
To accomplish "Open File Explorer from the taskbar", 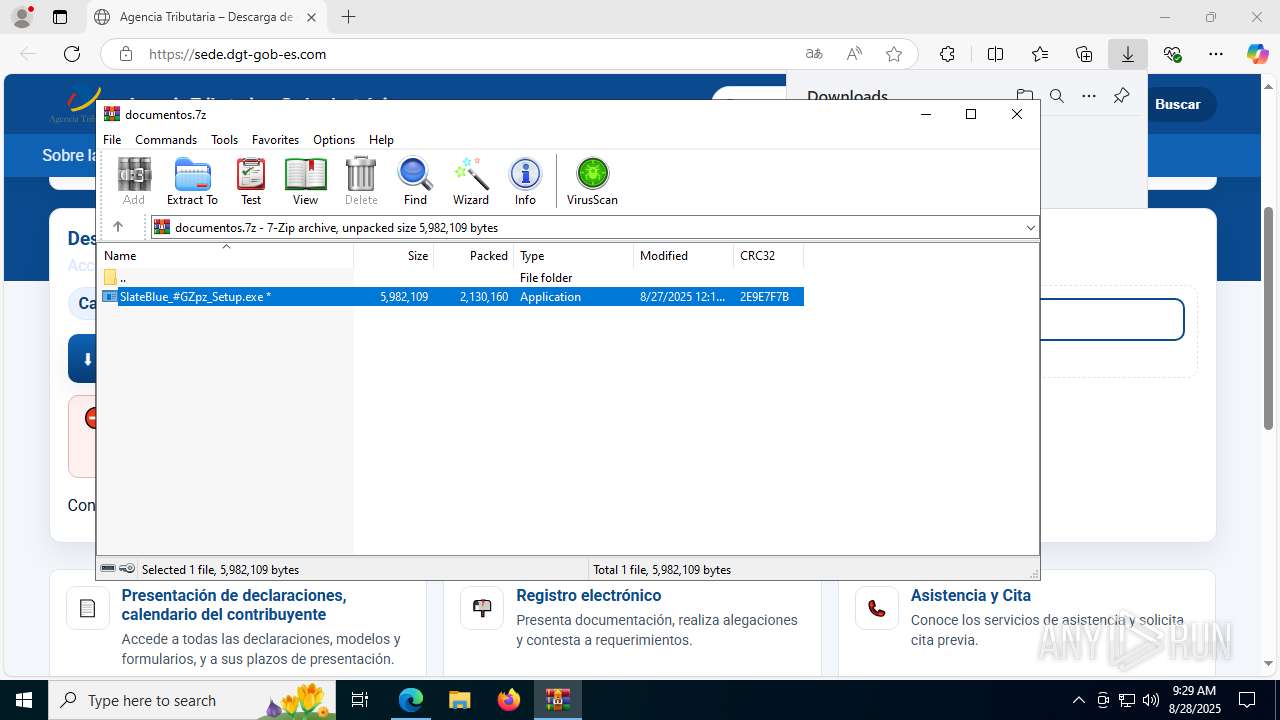I will point(459,700).
